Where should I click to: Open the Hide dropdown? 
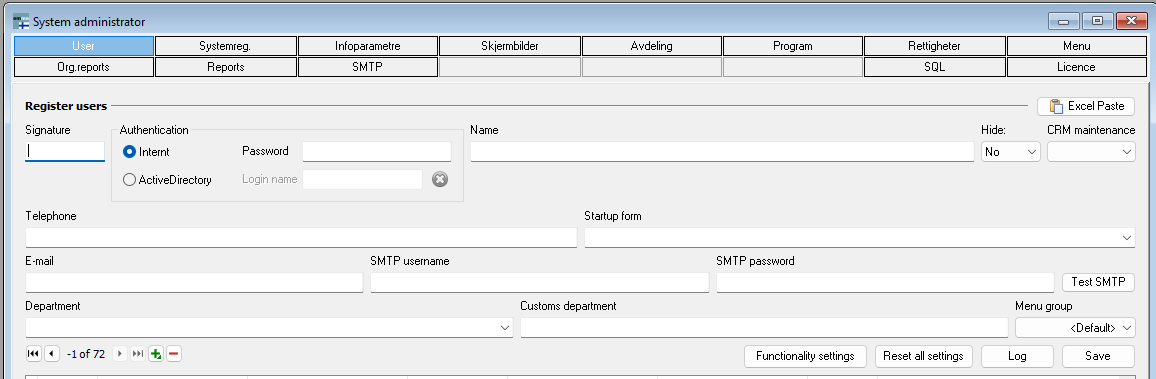(1011, 152)
